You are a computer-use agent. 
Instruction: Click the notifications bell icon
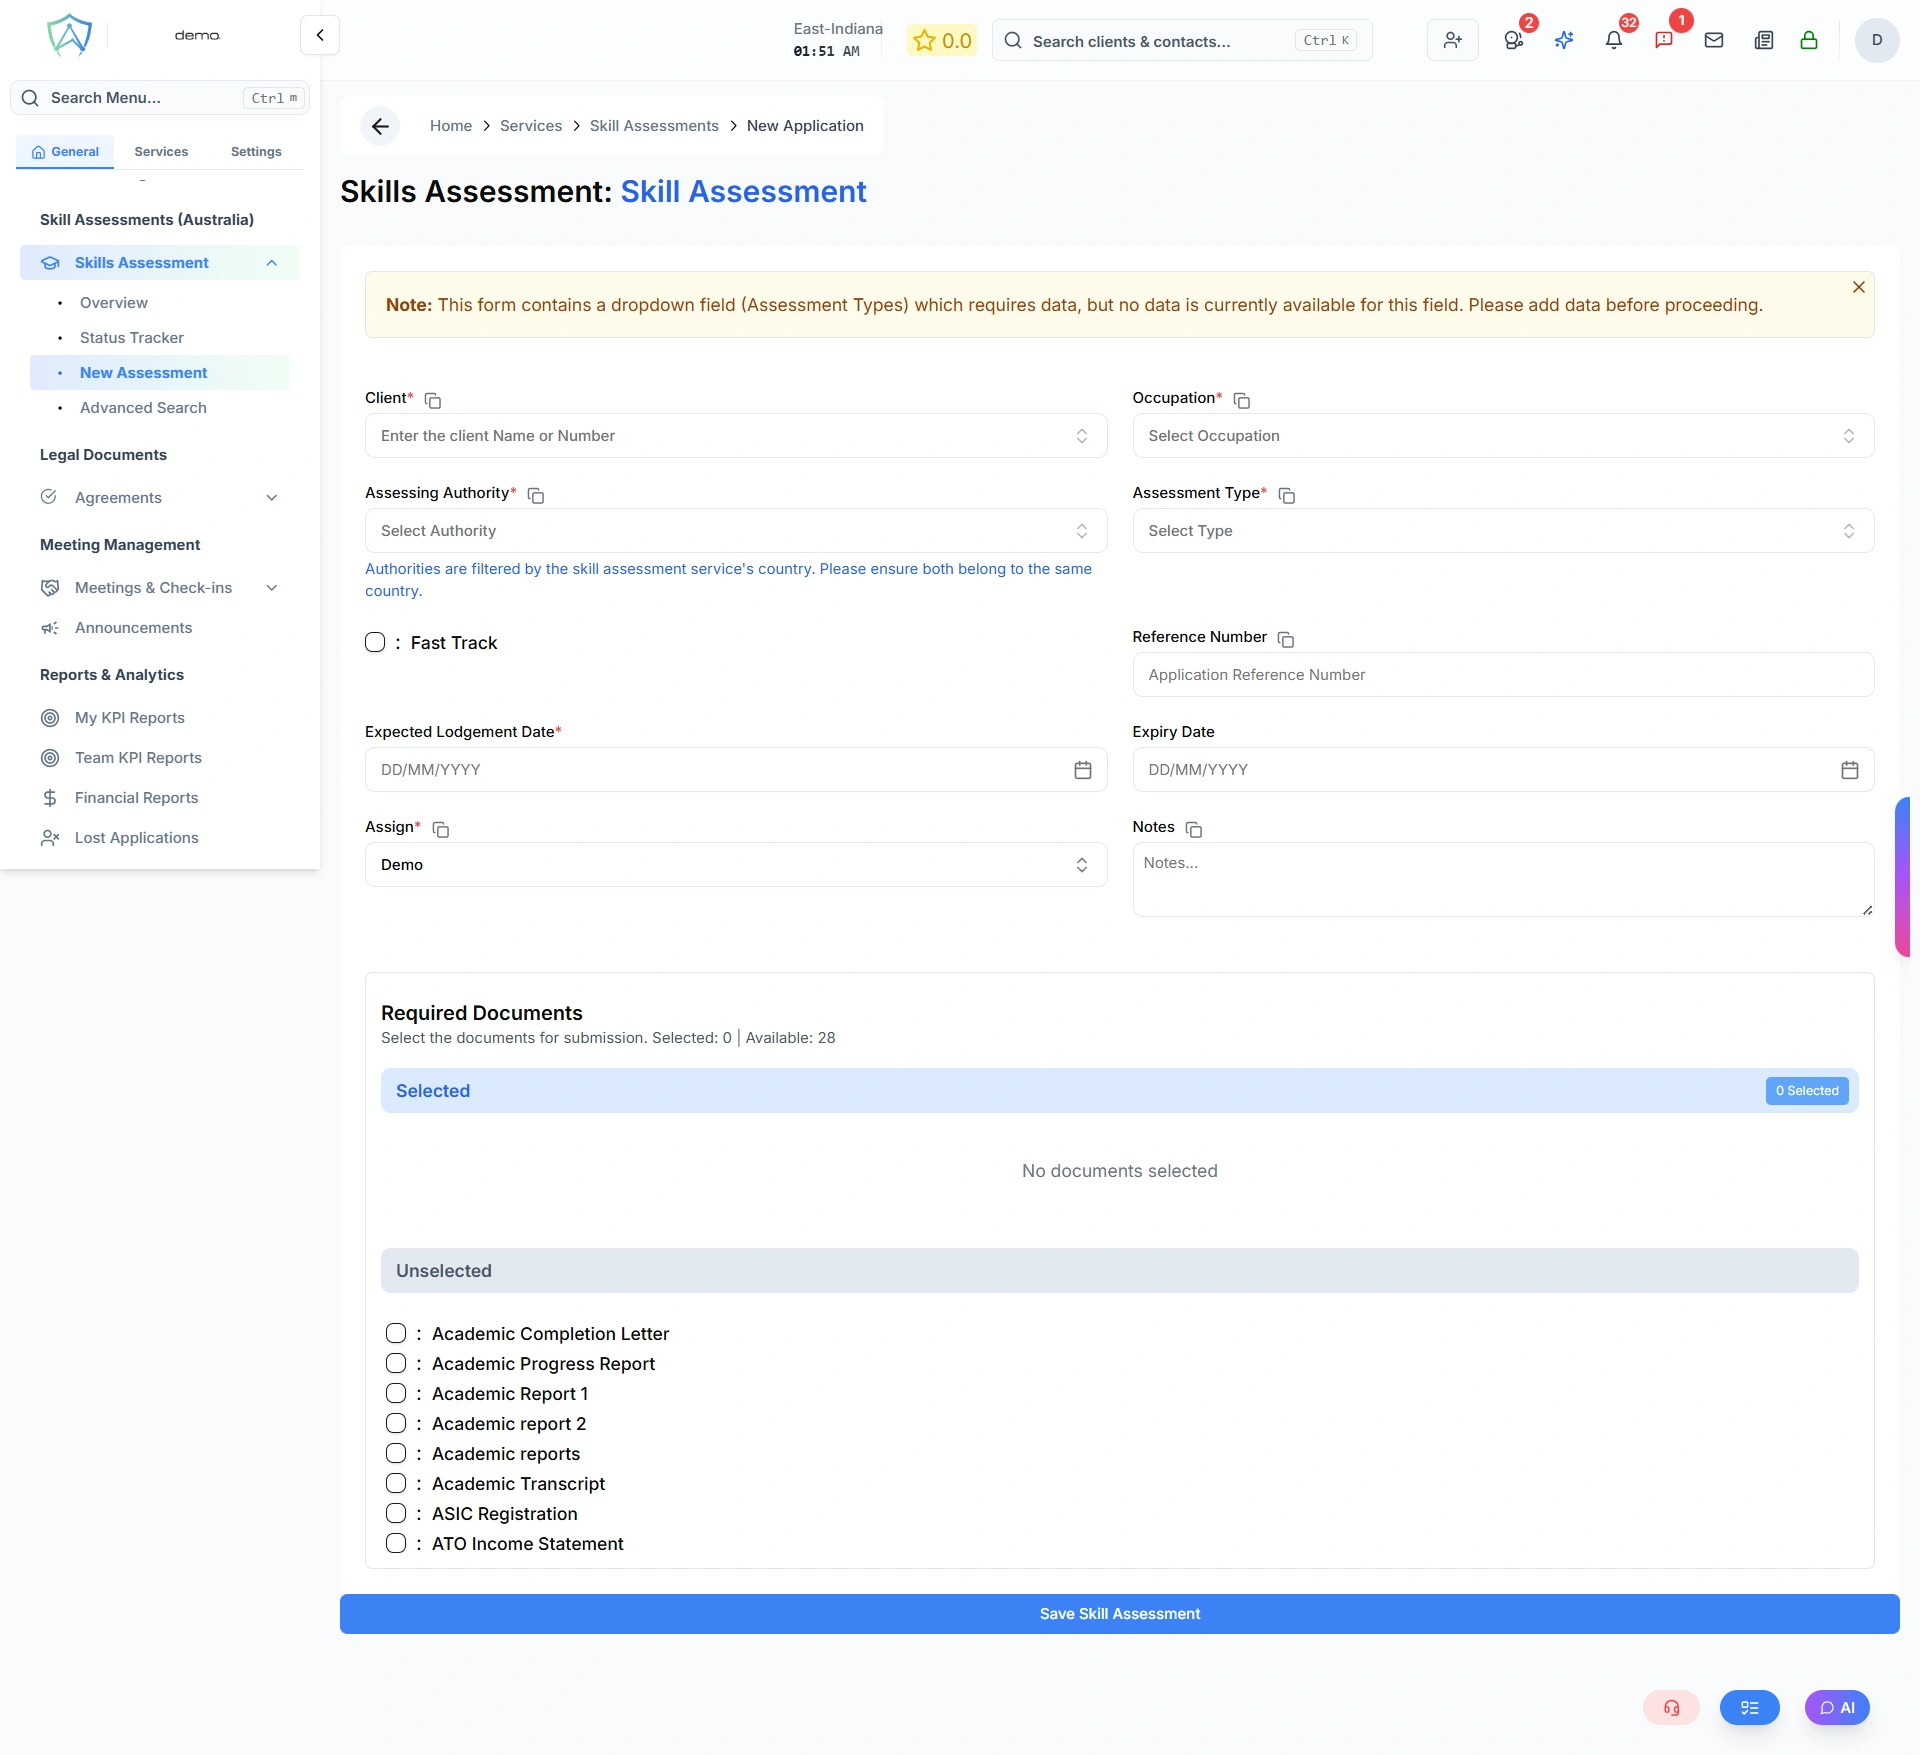coord(1613,40)
